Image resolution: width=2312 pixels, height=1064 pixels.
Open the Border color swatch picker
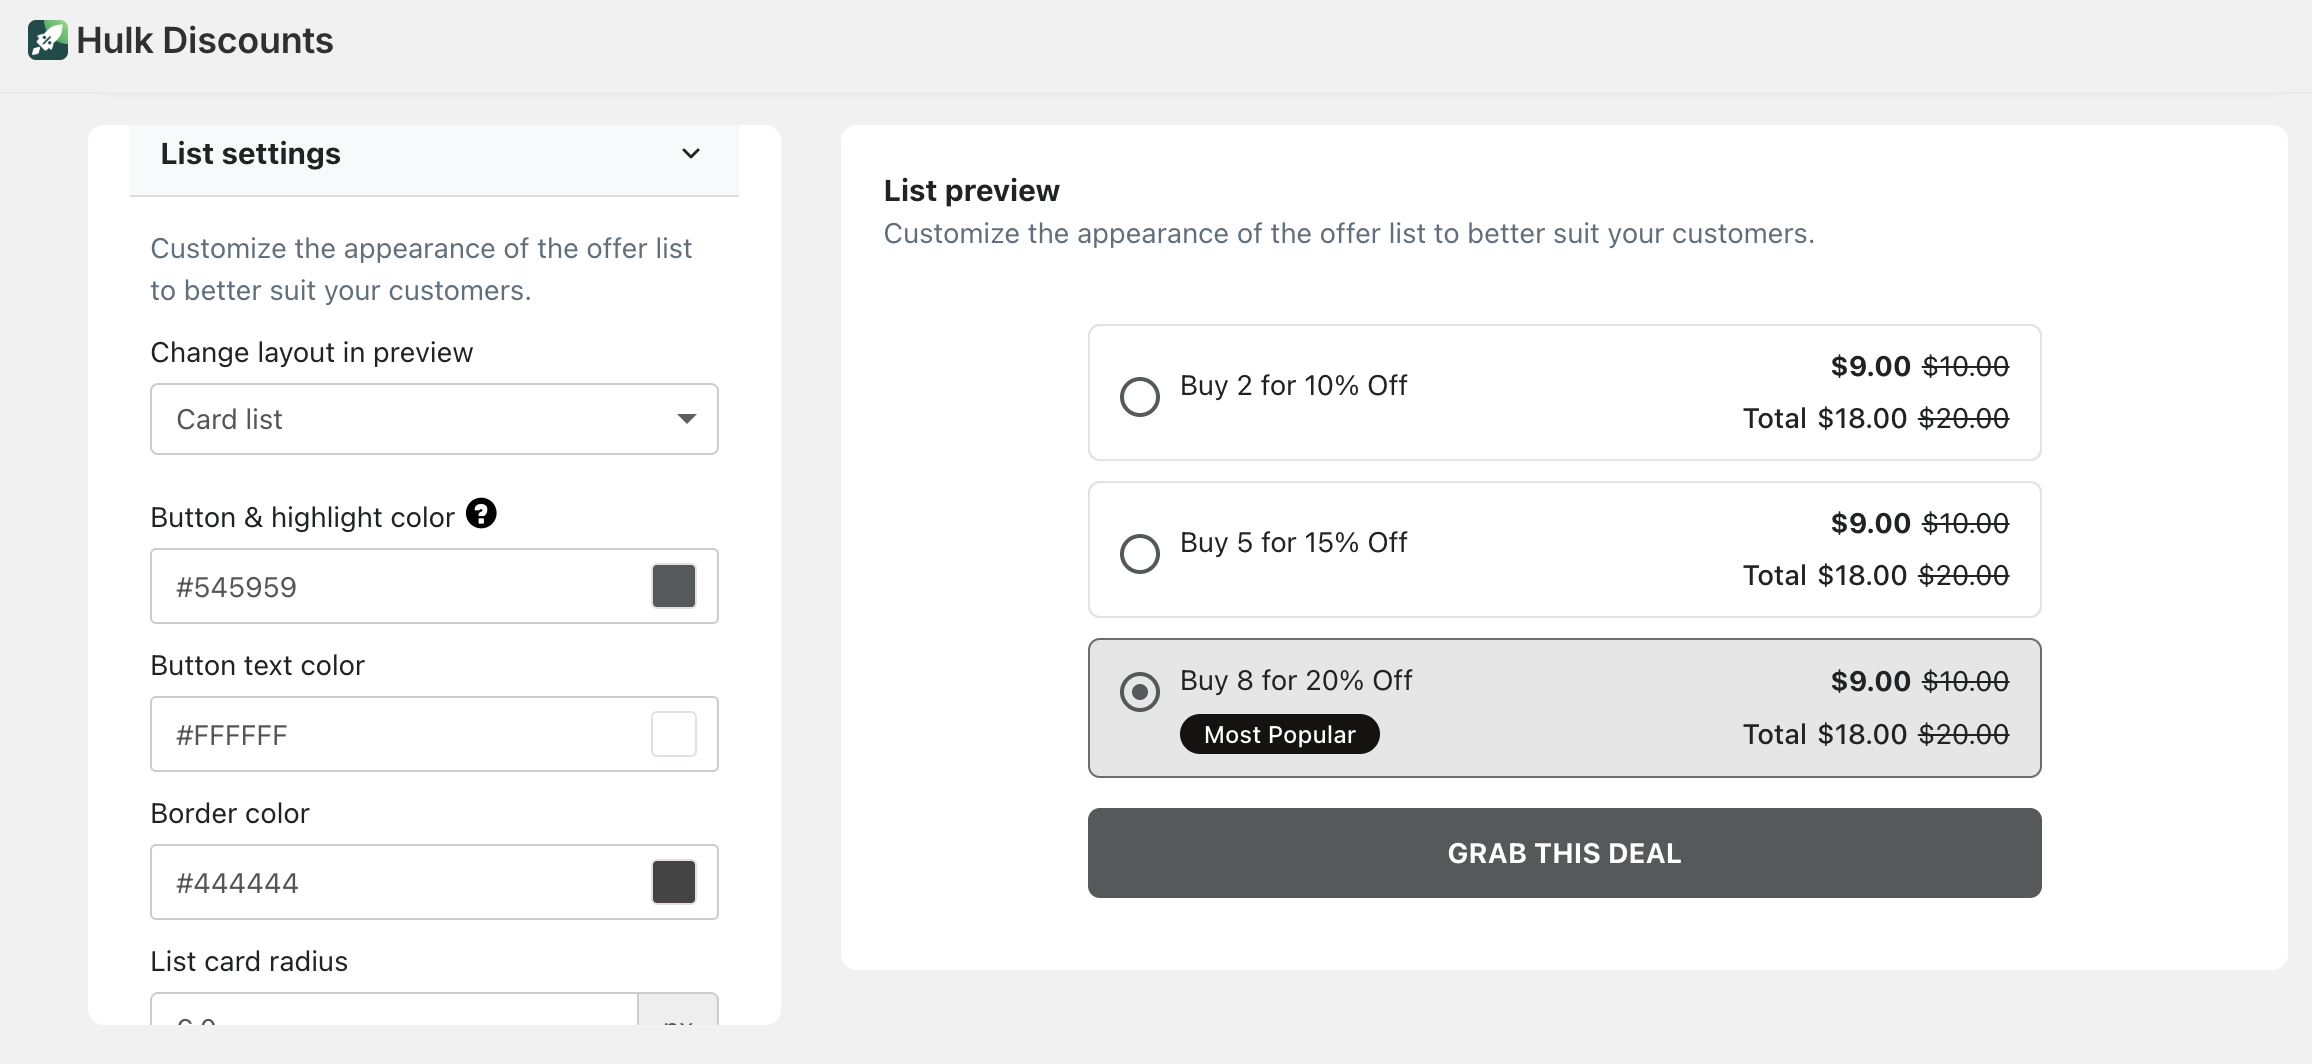(x=673, y=882)
